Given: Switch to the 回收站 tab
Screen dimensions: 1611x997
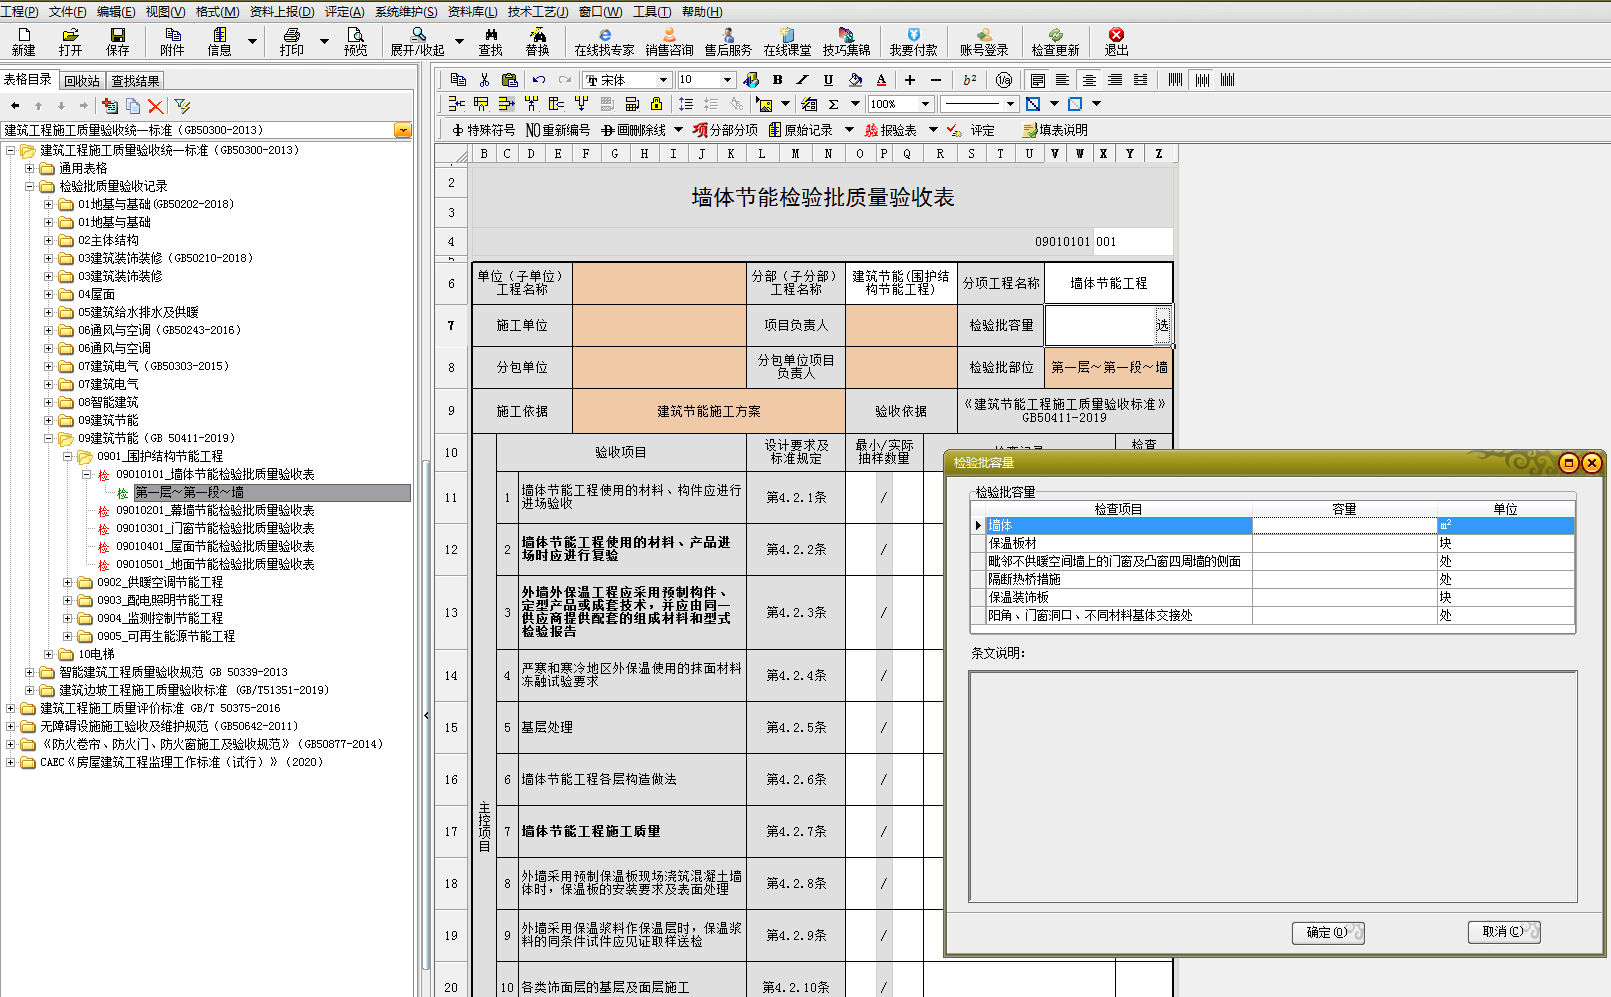Looking at the screenshot, I should point(82,81).
